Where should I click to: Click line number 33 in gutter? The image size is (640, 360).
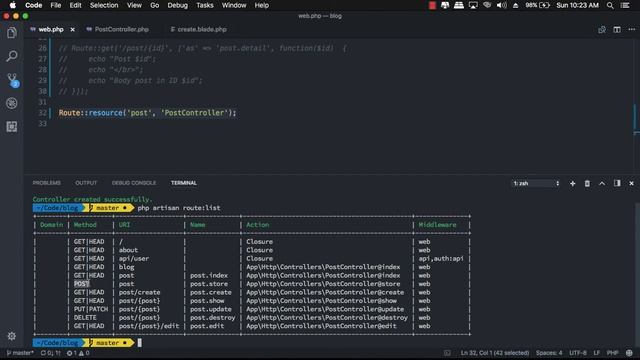tap(42, 123)
